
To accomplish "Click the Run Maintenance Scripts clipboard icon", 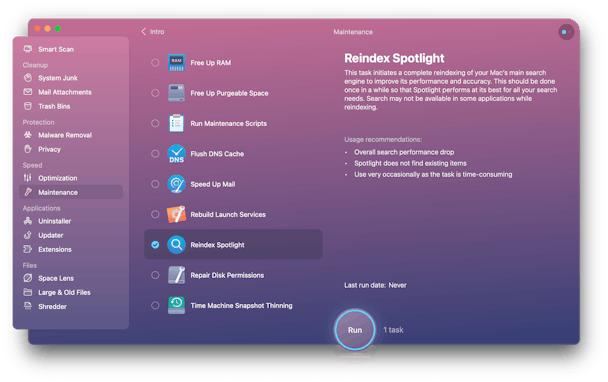I will tap(176, 123).
